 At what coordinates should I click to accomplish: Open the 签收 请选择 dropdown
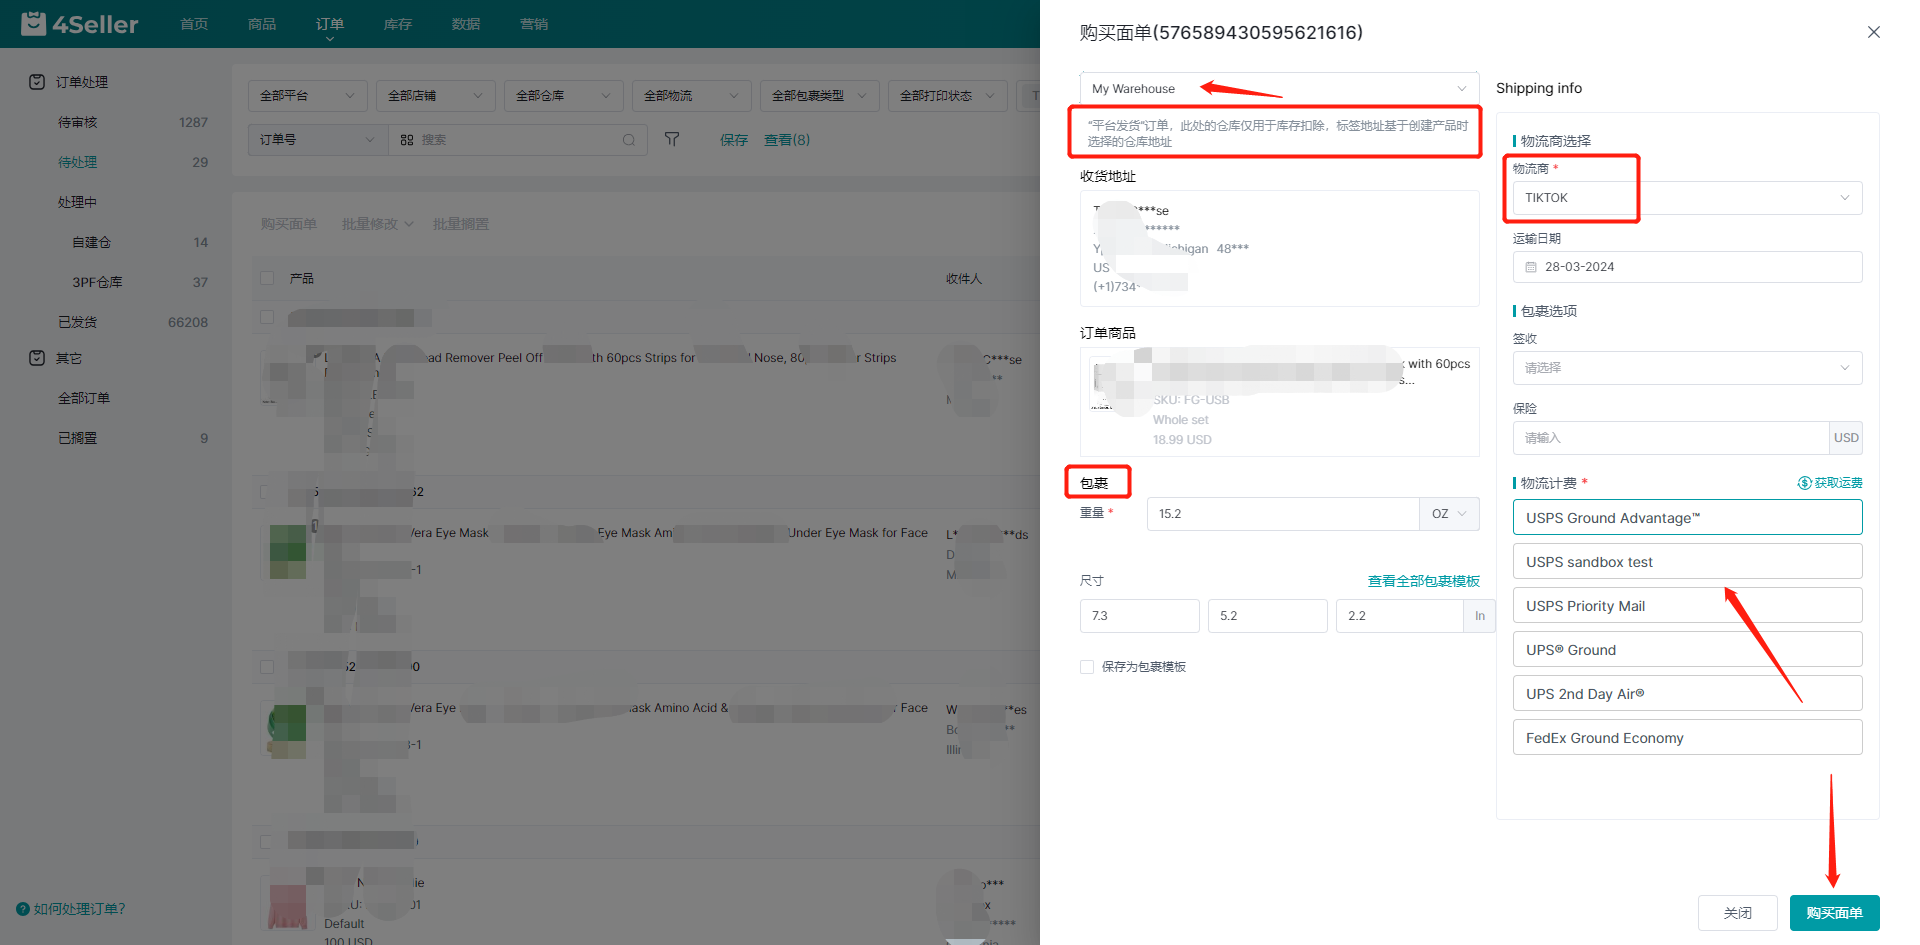[x=1687, y=368]
